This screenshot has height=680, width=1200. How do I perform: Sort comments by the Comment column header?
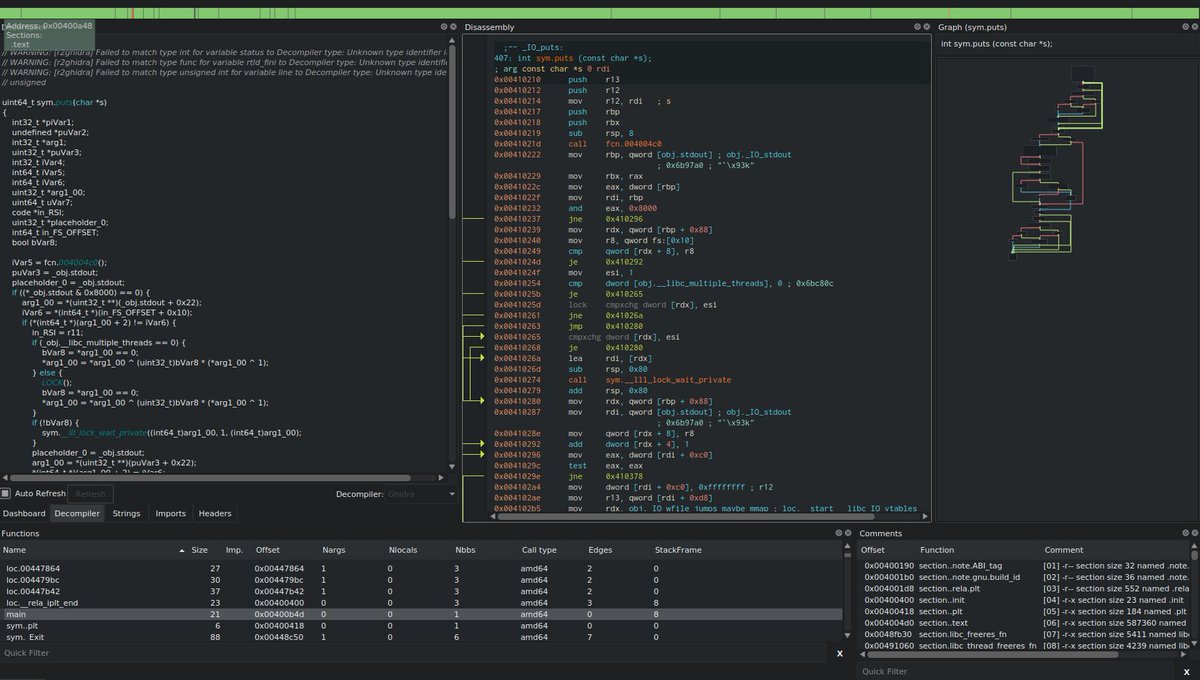tap(1064, 550)
